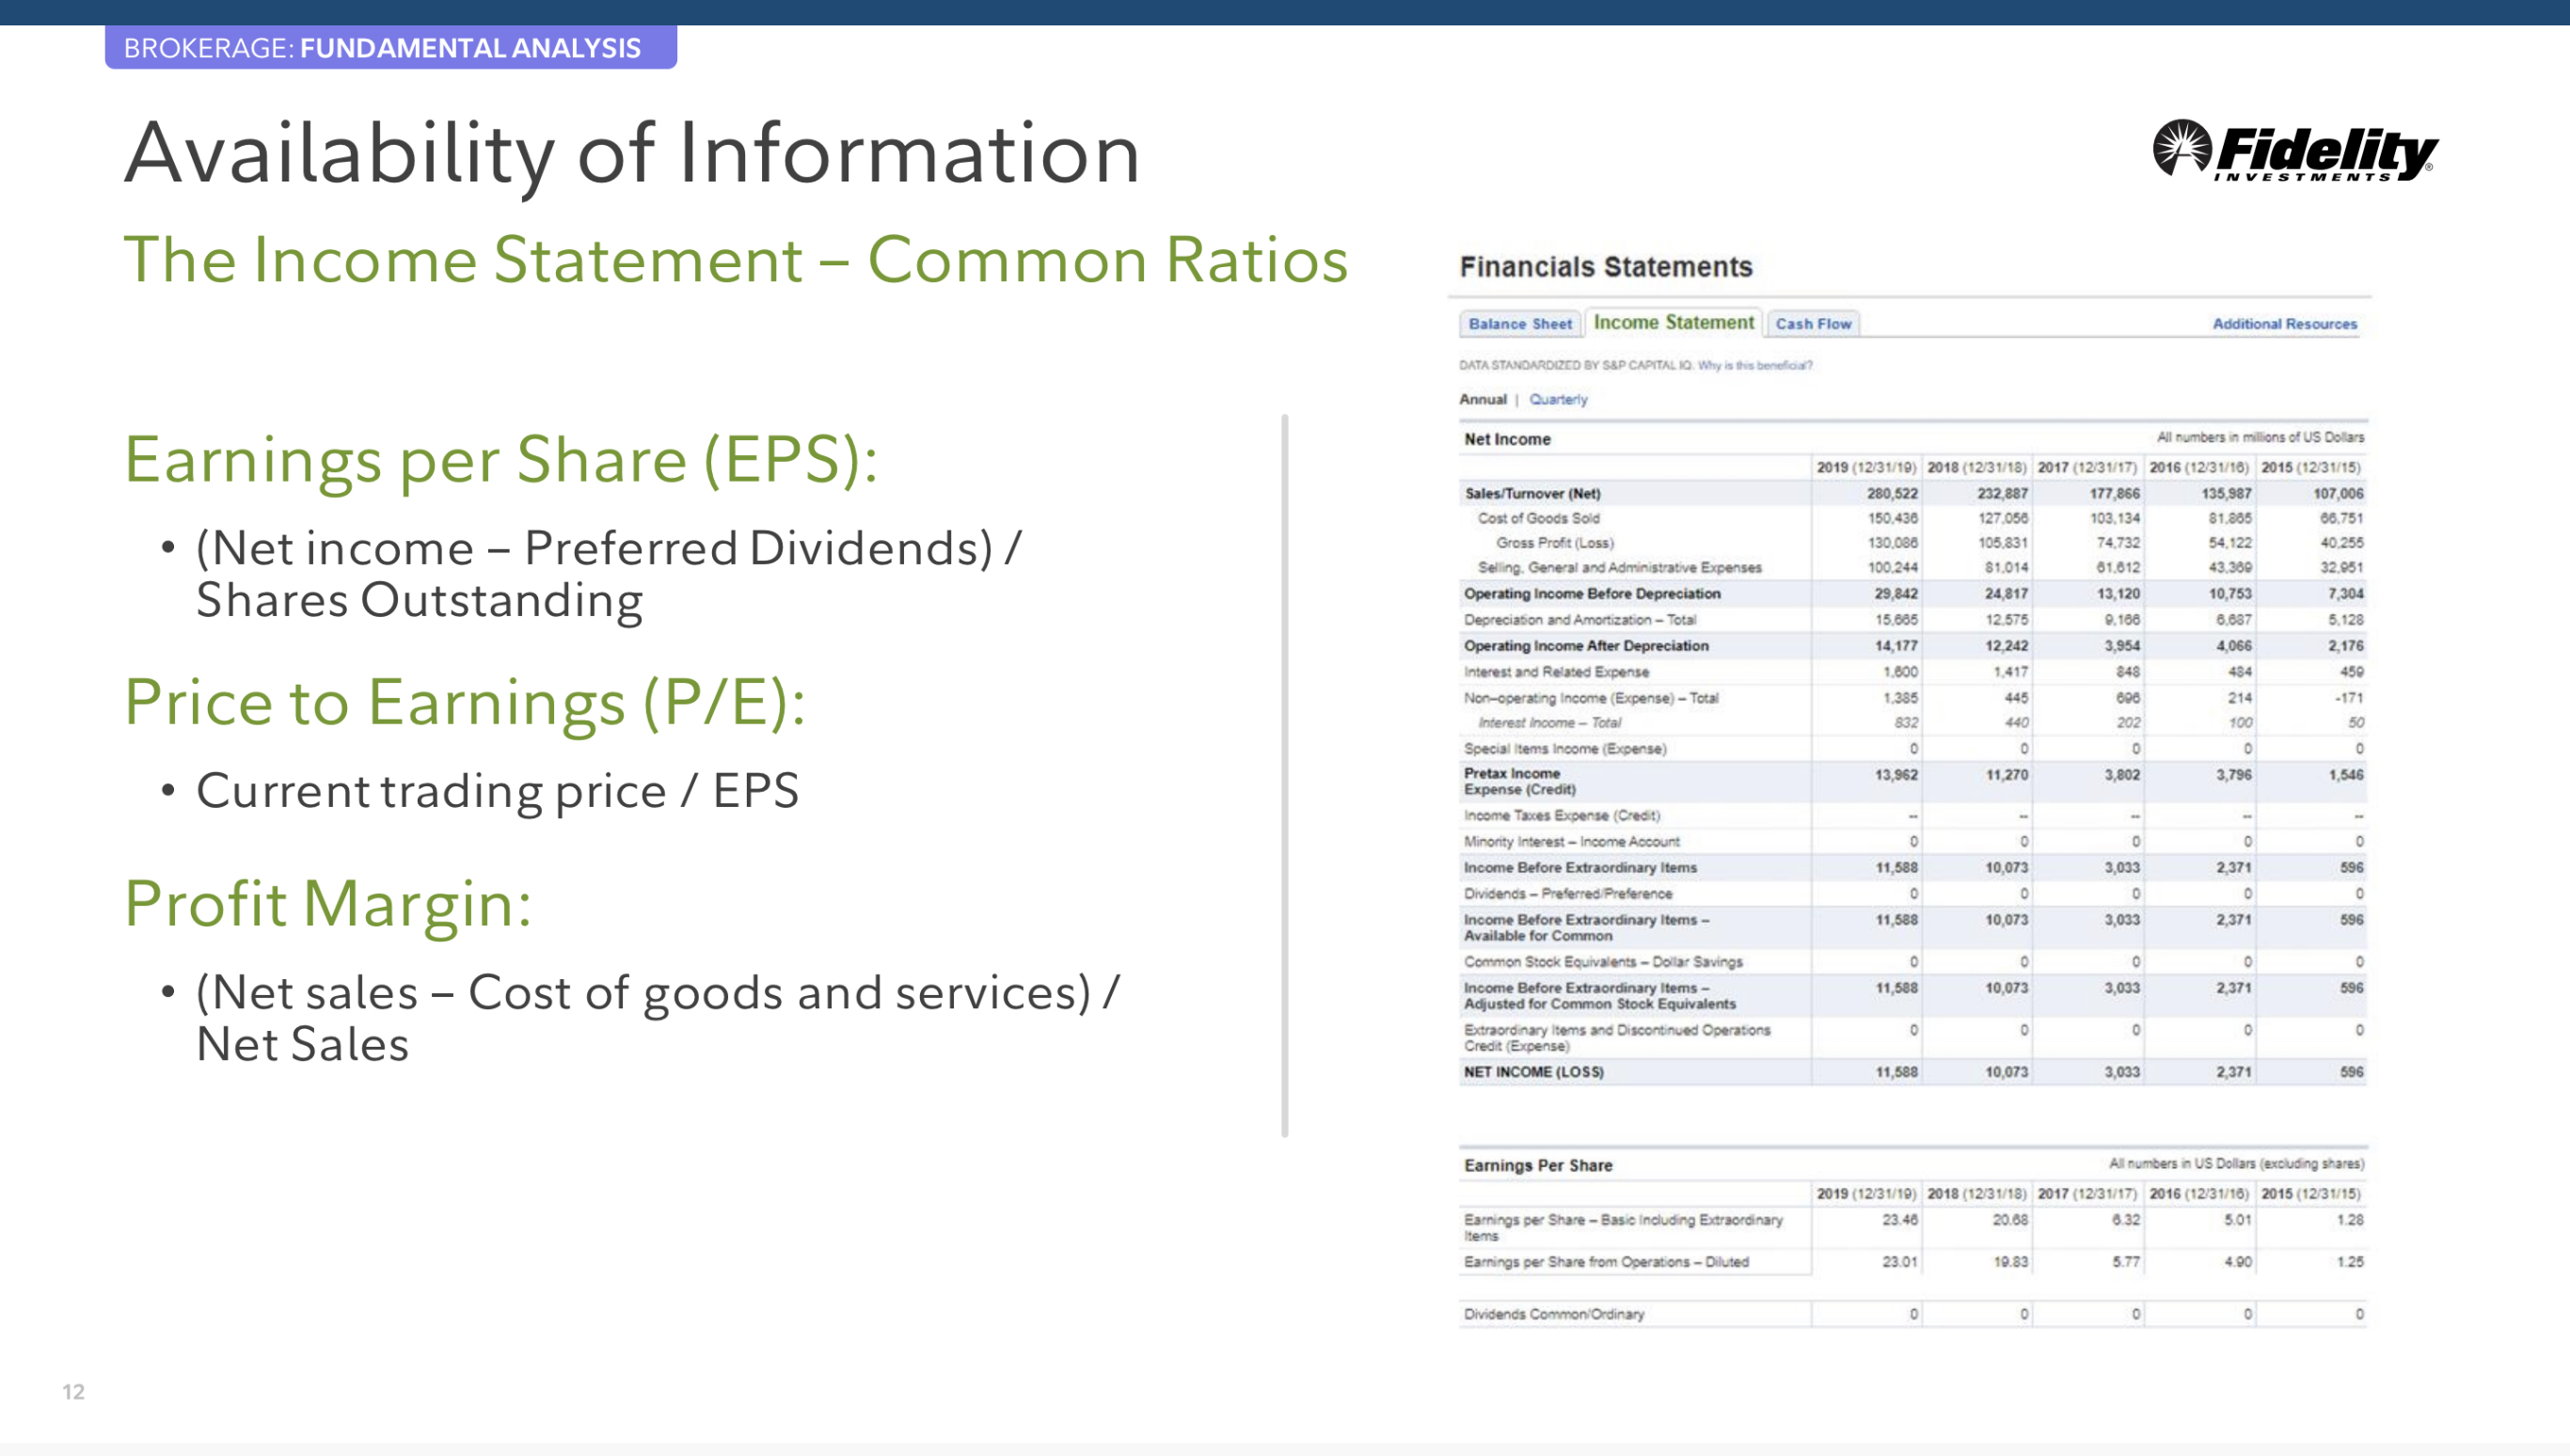This screenshot has width=2570, height=1456.
Task: Click 'Why is this beneficial?' link
Action: [x=1754, y=365]
